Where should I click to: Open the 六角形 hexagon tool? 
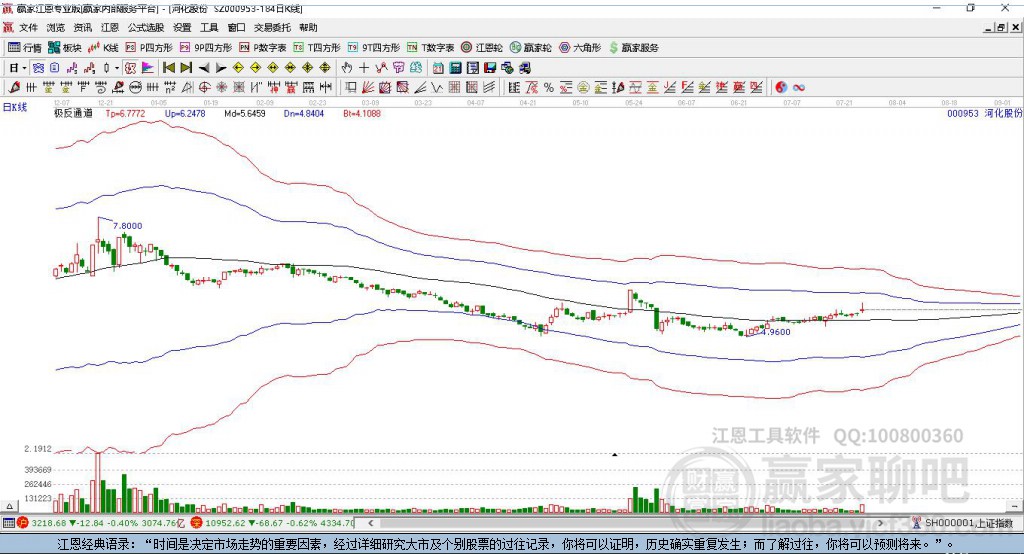(580, 48)
